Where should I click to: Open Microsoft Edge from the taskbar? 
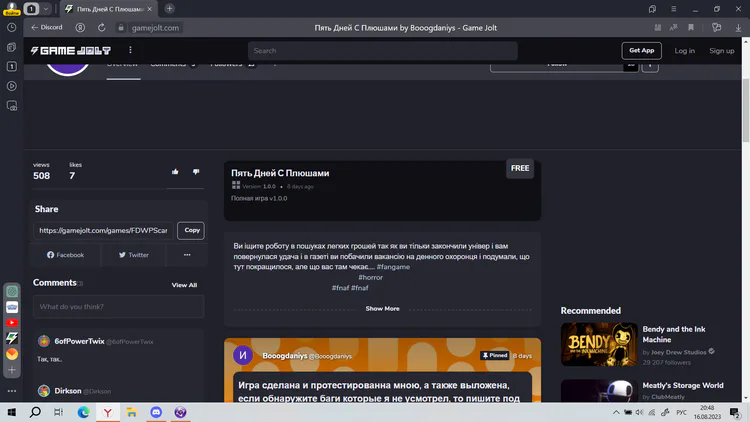click(83, 412)
